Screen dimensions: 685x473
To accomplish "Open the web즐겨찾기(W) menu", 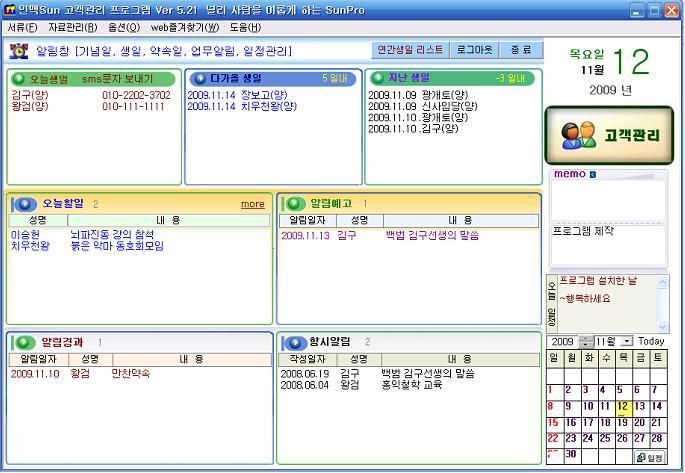I will point(185,28).
